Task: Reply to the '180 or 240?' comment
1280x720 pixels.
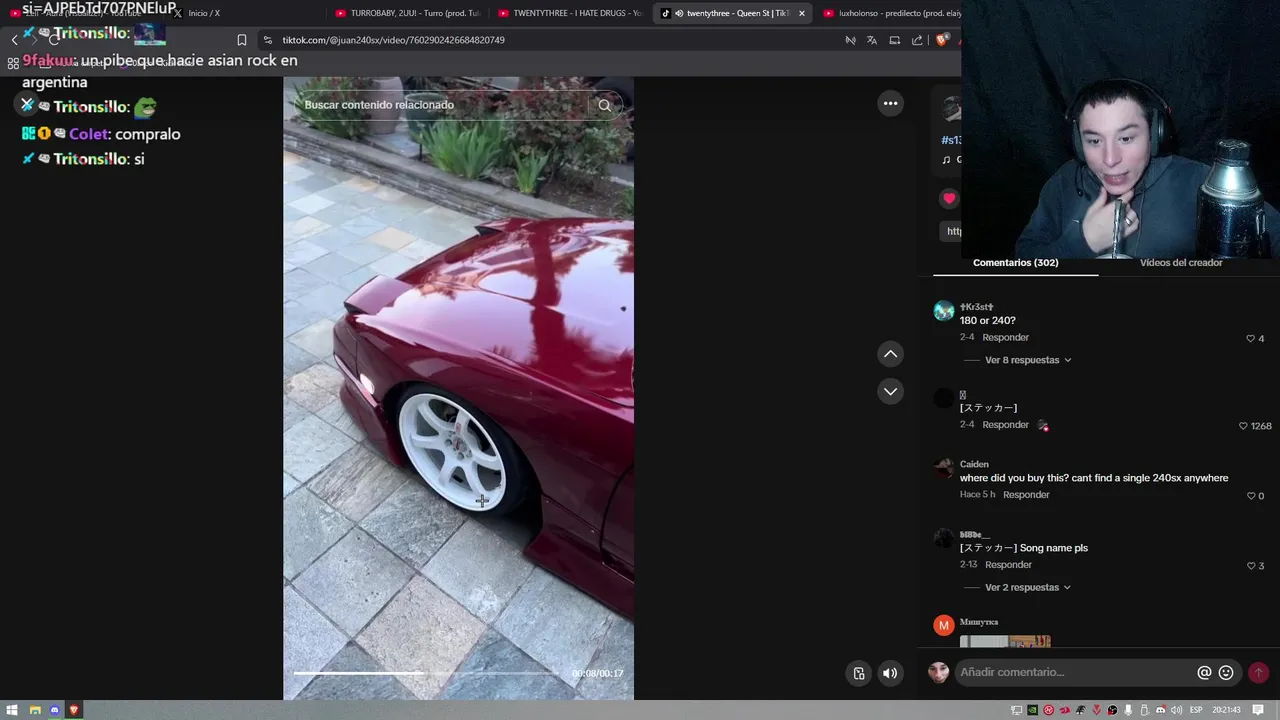Action: pyautogui.click(x=1005, y=338)
